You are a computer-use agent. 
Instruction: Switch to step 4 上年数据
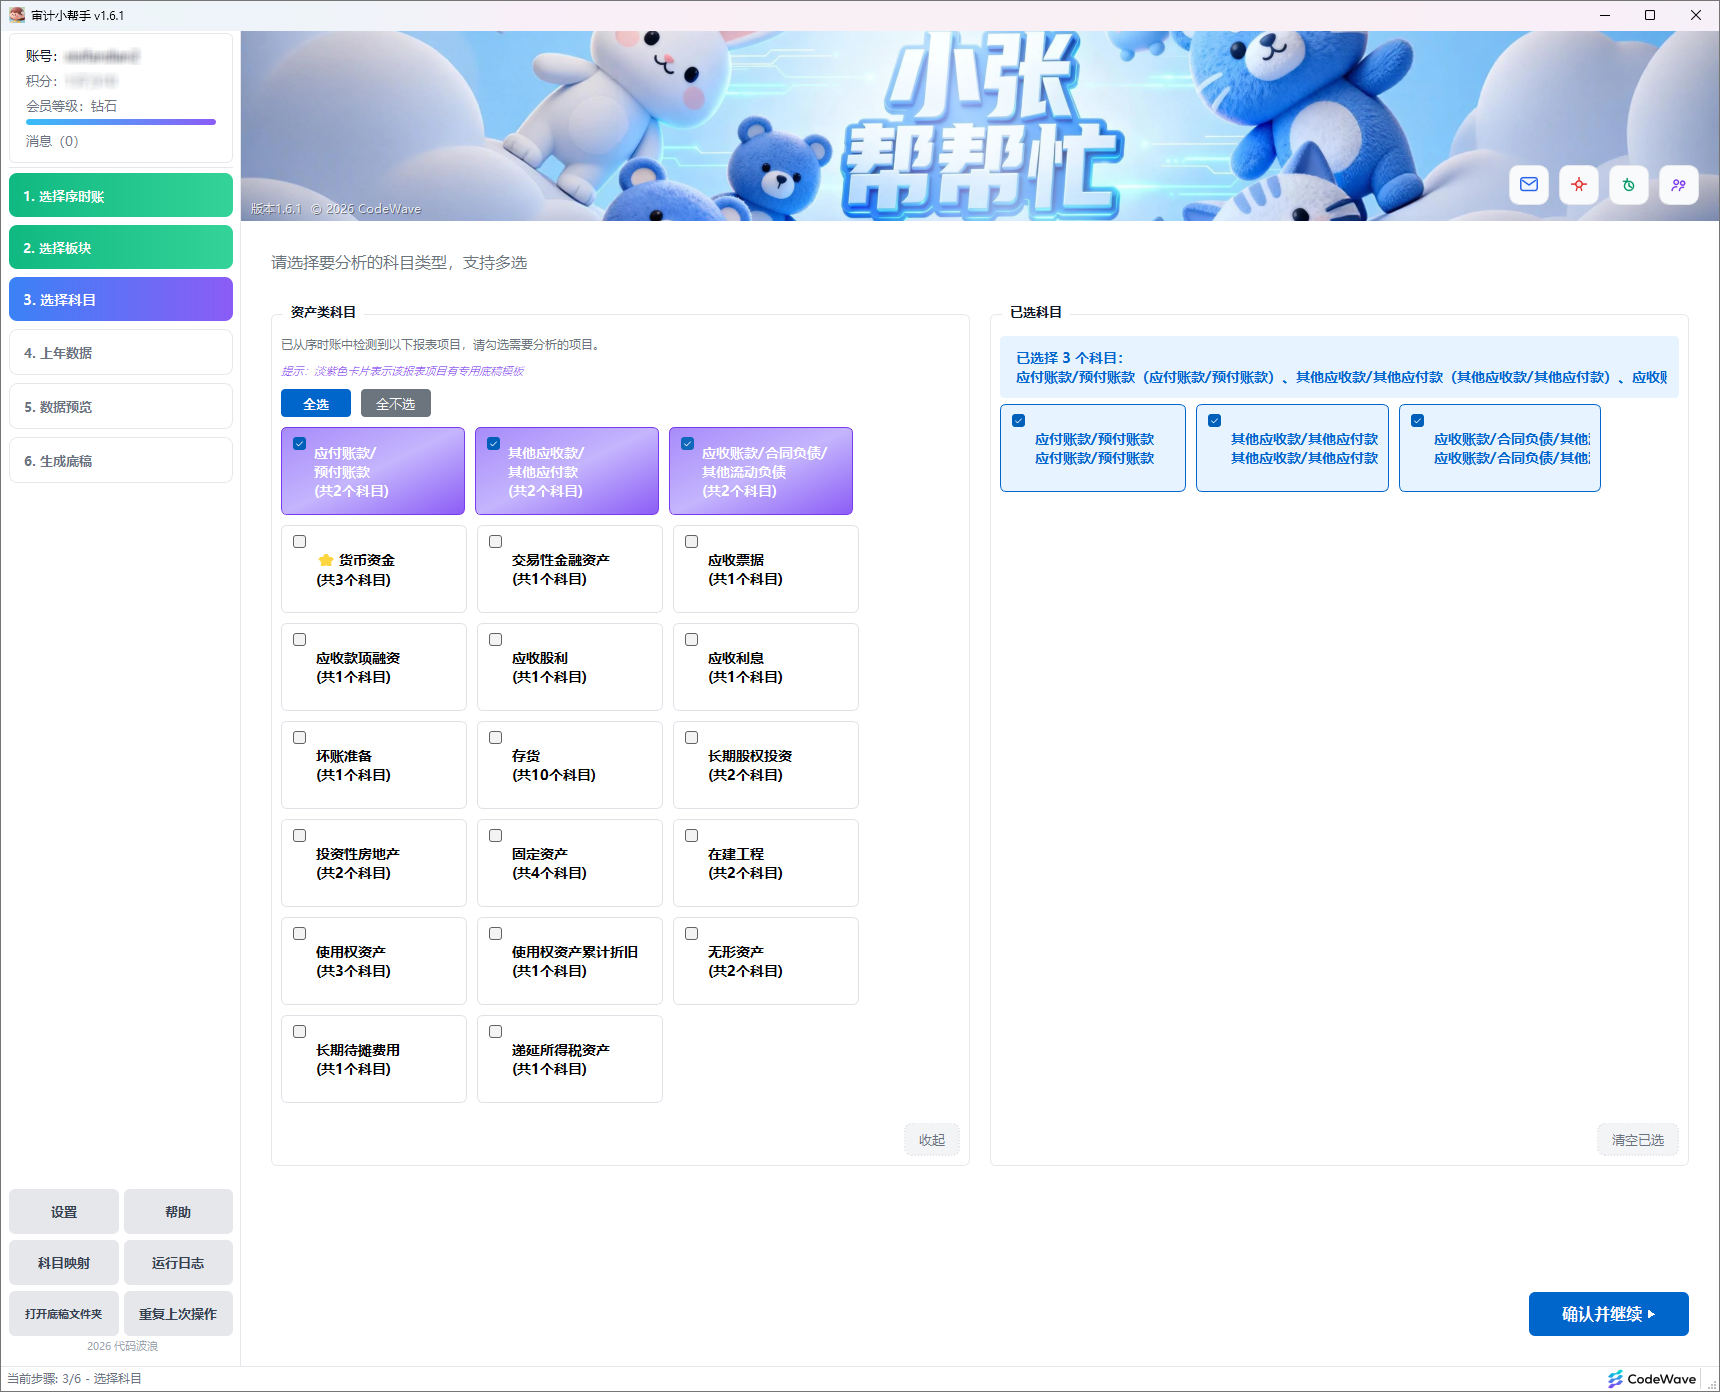[121, 353]
